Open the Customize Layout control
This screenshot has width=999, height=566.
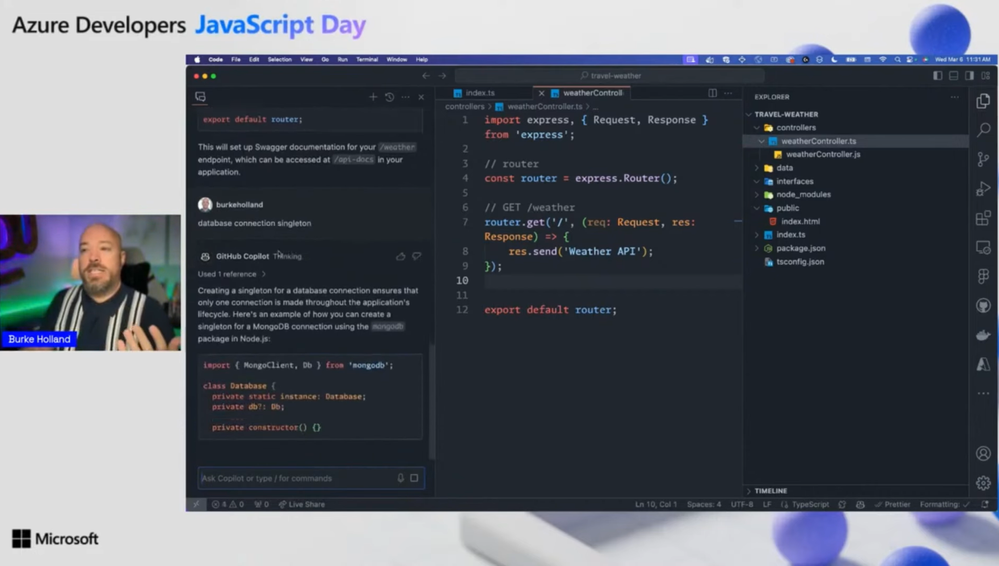coord(986,76)
